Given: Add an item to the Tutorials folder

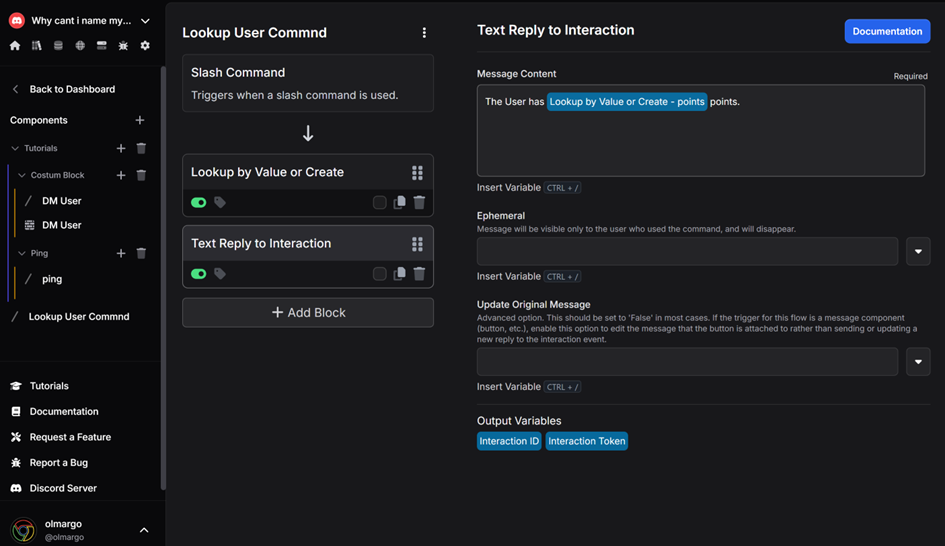Looking at the screenshot, I should coord(121,148).
